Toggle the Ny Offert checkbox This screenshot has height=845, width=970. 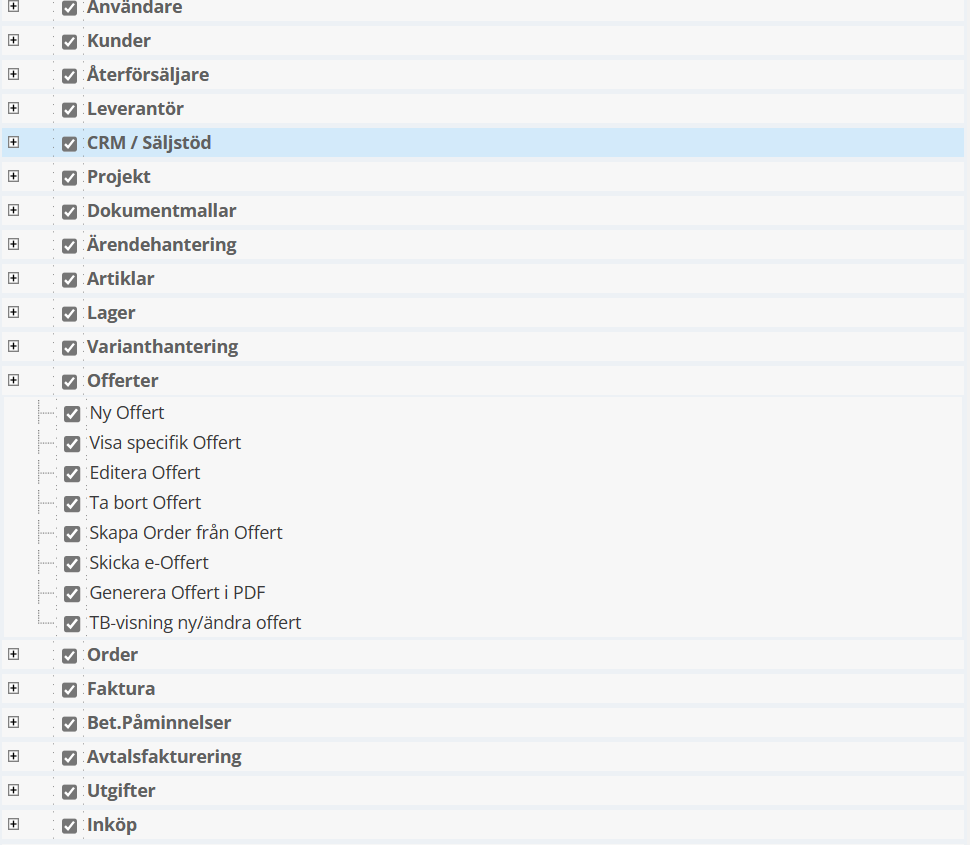(72, 413)
